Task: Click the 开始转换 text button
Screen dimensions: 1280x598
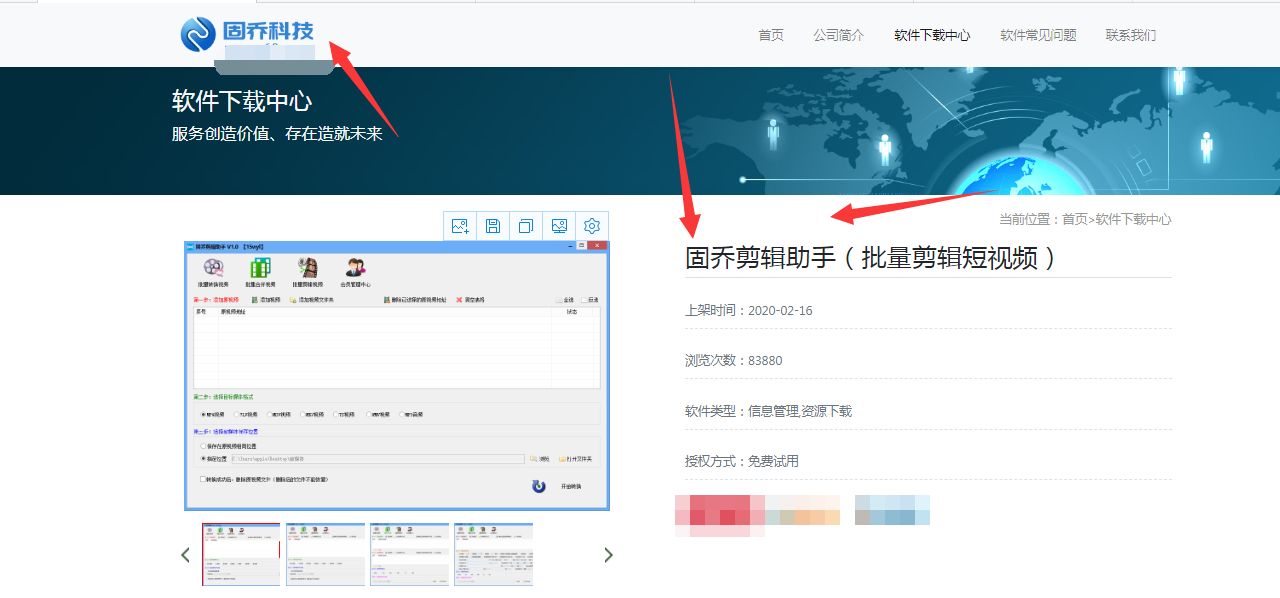Action: point(571,487)
